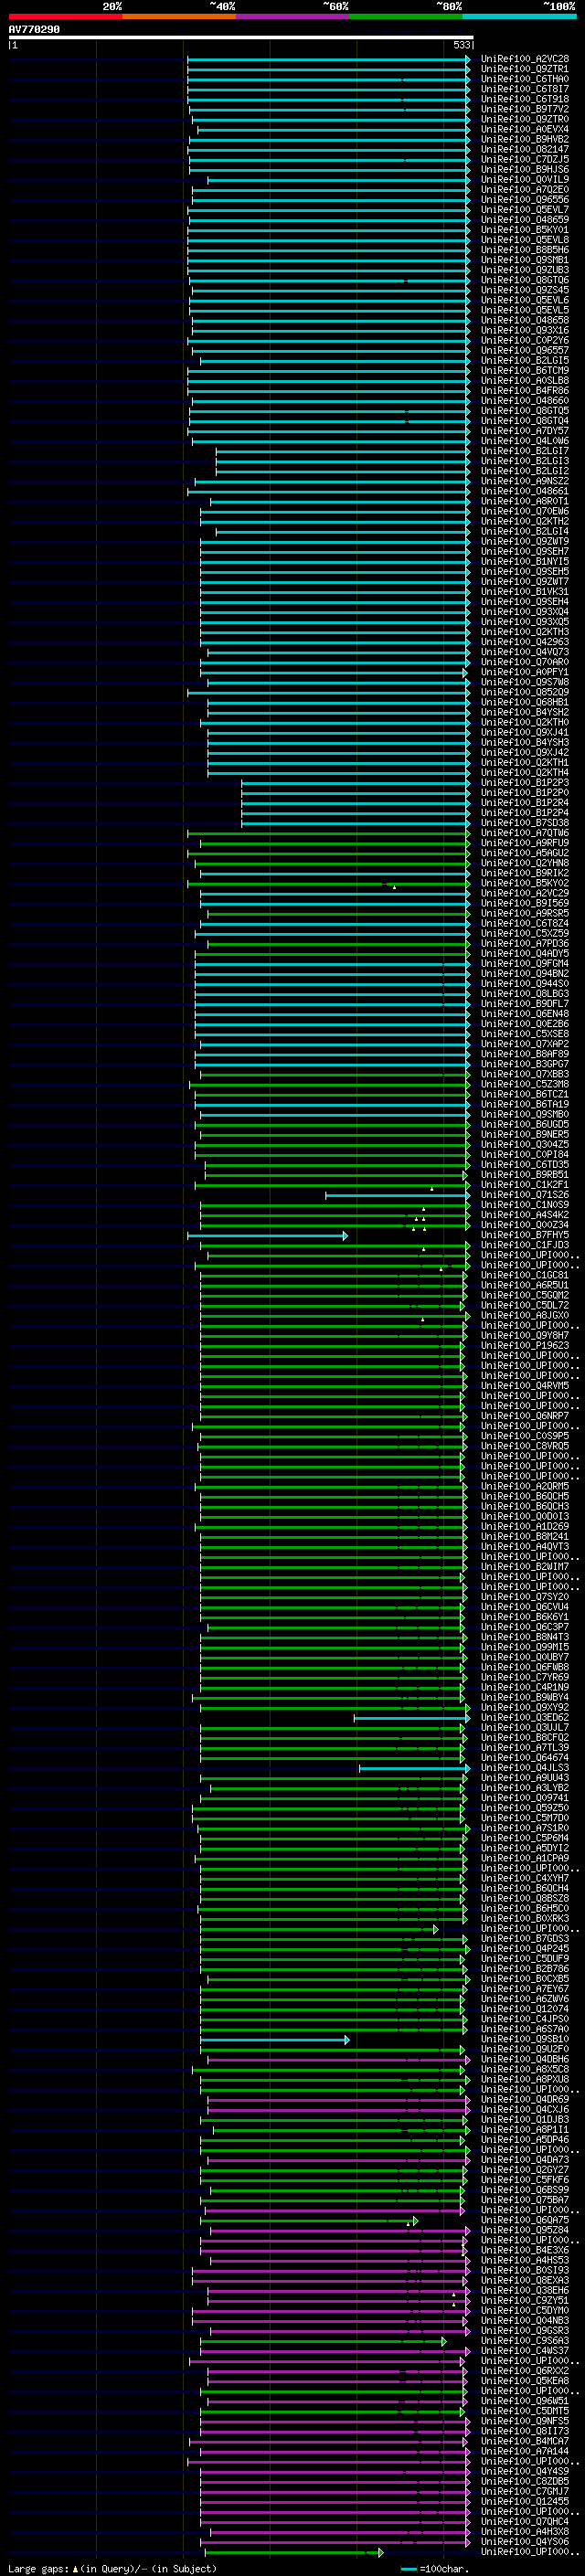This screenshot has width=585, height=2576.
Task: Click the UniRef100_C0PI84 label
Action: click(525, 1154)
